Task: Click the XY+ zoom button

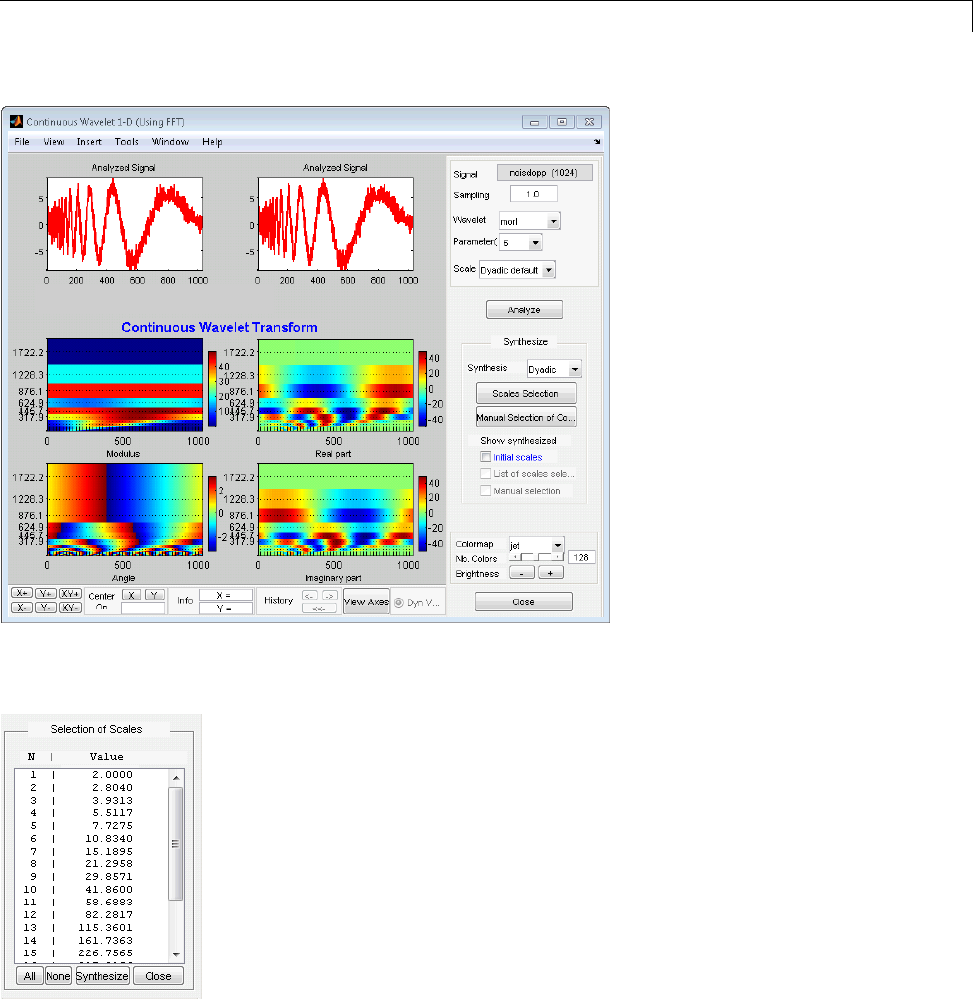Action: point(70,593)
